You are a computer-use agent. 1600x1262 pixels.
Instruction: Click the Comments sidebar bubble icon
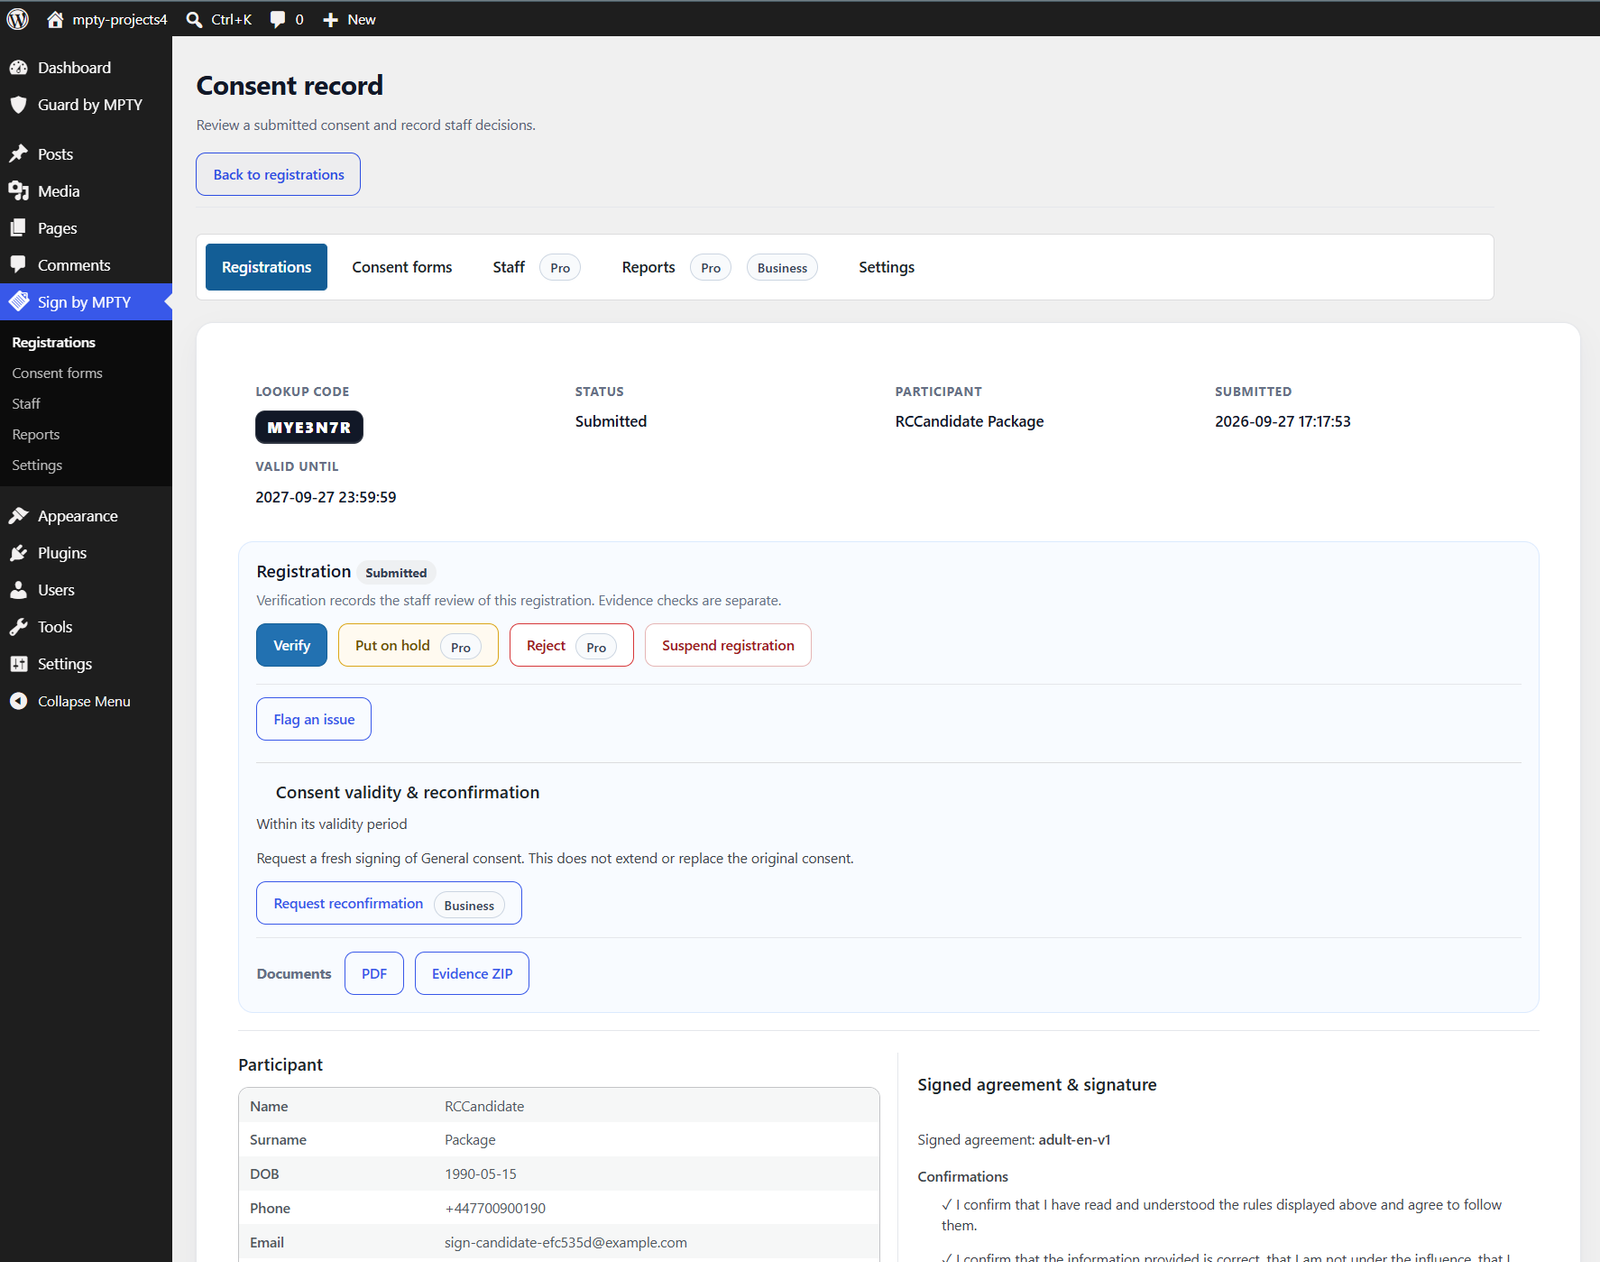pyautogui.click(x=18, y=265)
